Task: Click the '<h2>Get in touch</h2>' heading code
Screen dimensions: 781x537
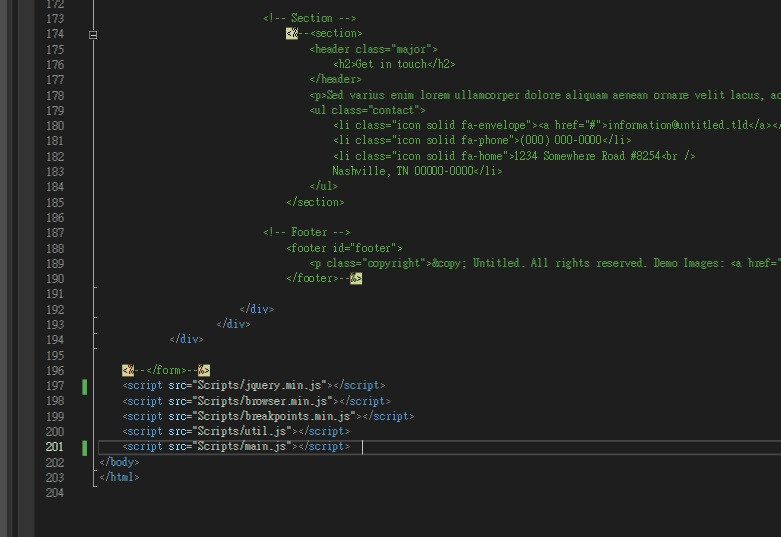Action: click(394, 64)
